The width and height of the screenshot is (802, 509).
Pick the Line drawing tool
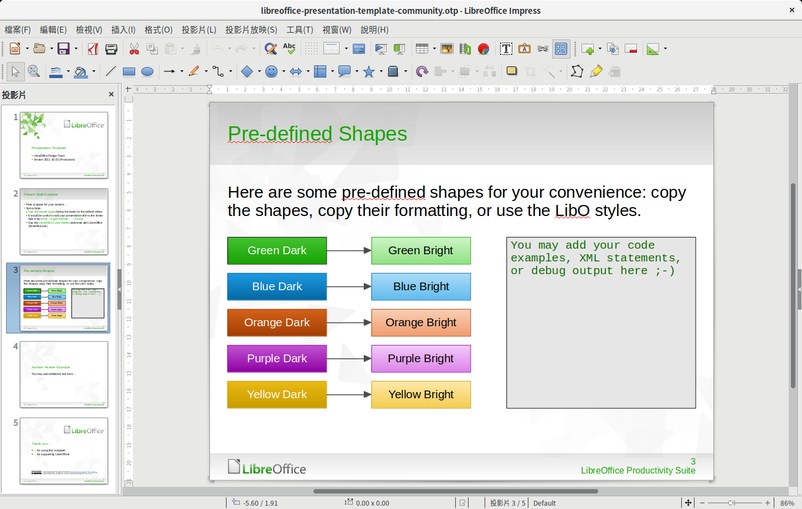click(x=110, y=72)
